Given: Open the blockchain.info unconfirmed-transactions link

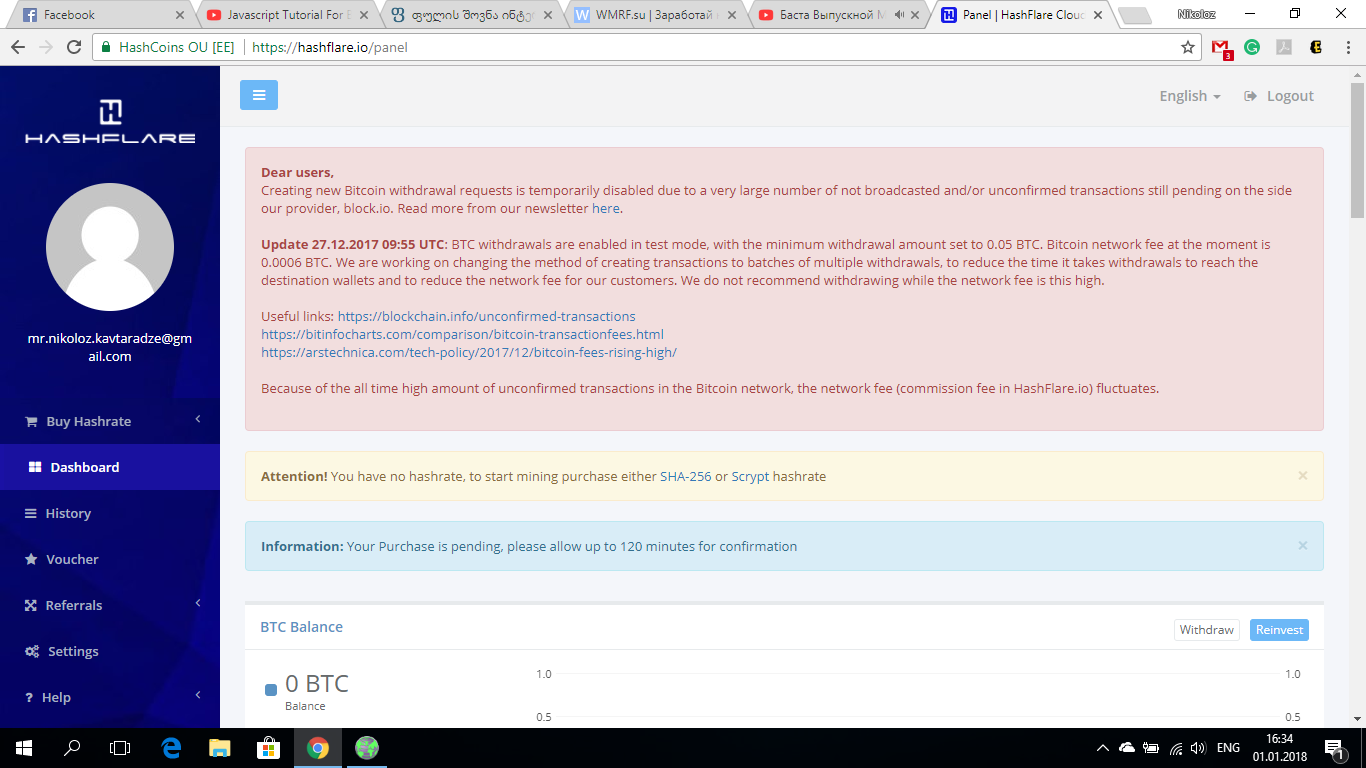Looking at the screenshot, I should (486, 316).
